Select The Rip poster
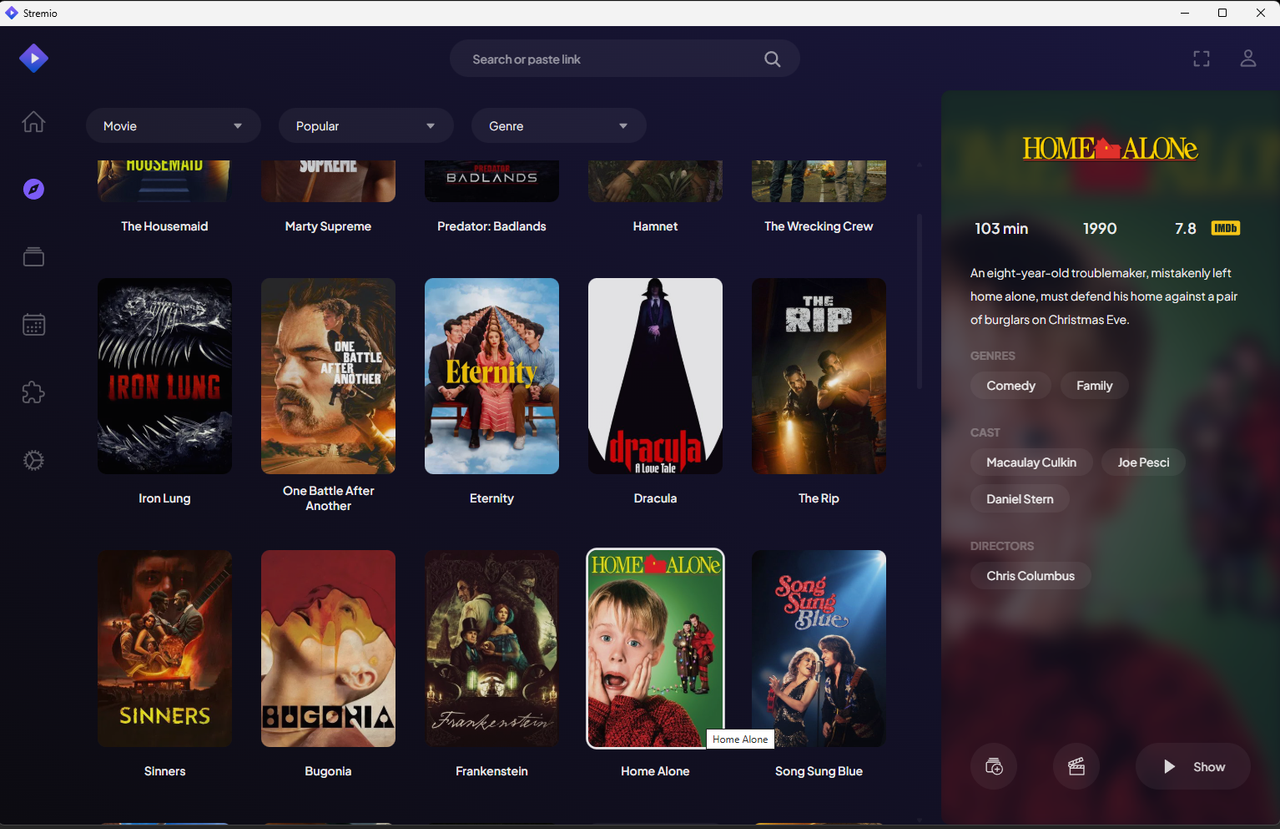This screenshot has width=1280, height=829. point(819,376)
